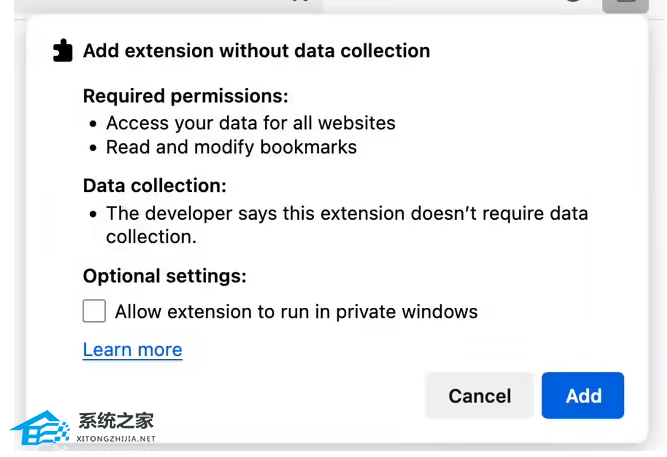This screenshot has width=667, height=457.
Task: Select 'Access your data for all websites' item
Action: click(250, 123)
